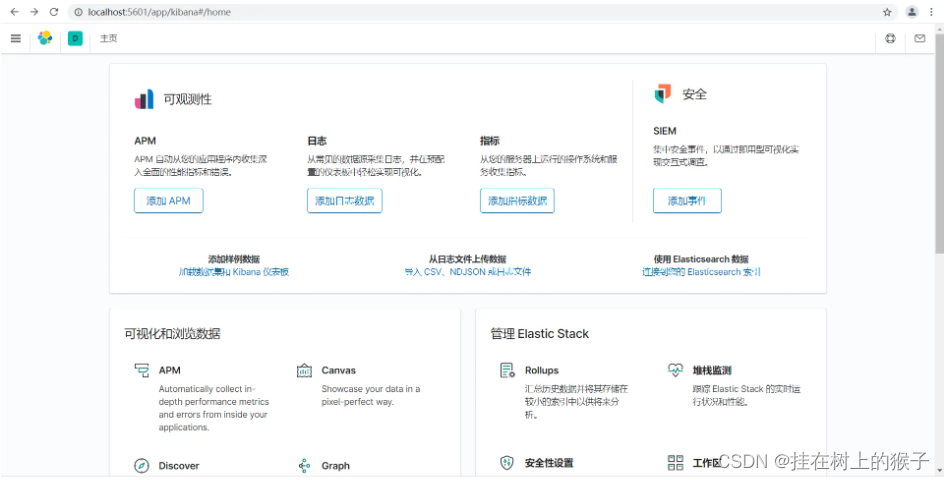Click the 管理 Elastic Stack heading
Image resolution: width=944 pixels, height=480 pixels.
click(539, 334)
